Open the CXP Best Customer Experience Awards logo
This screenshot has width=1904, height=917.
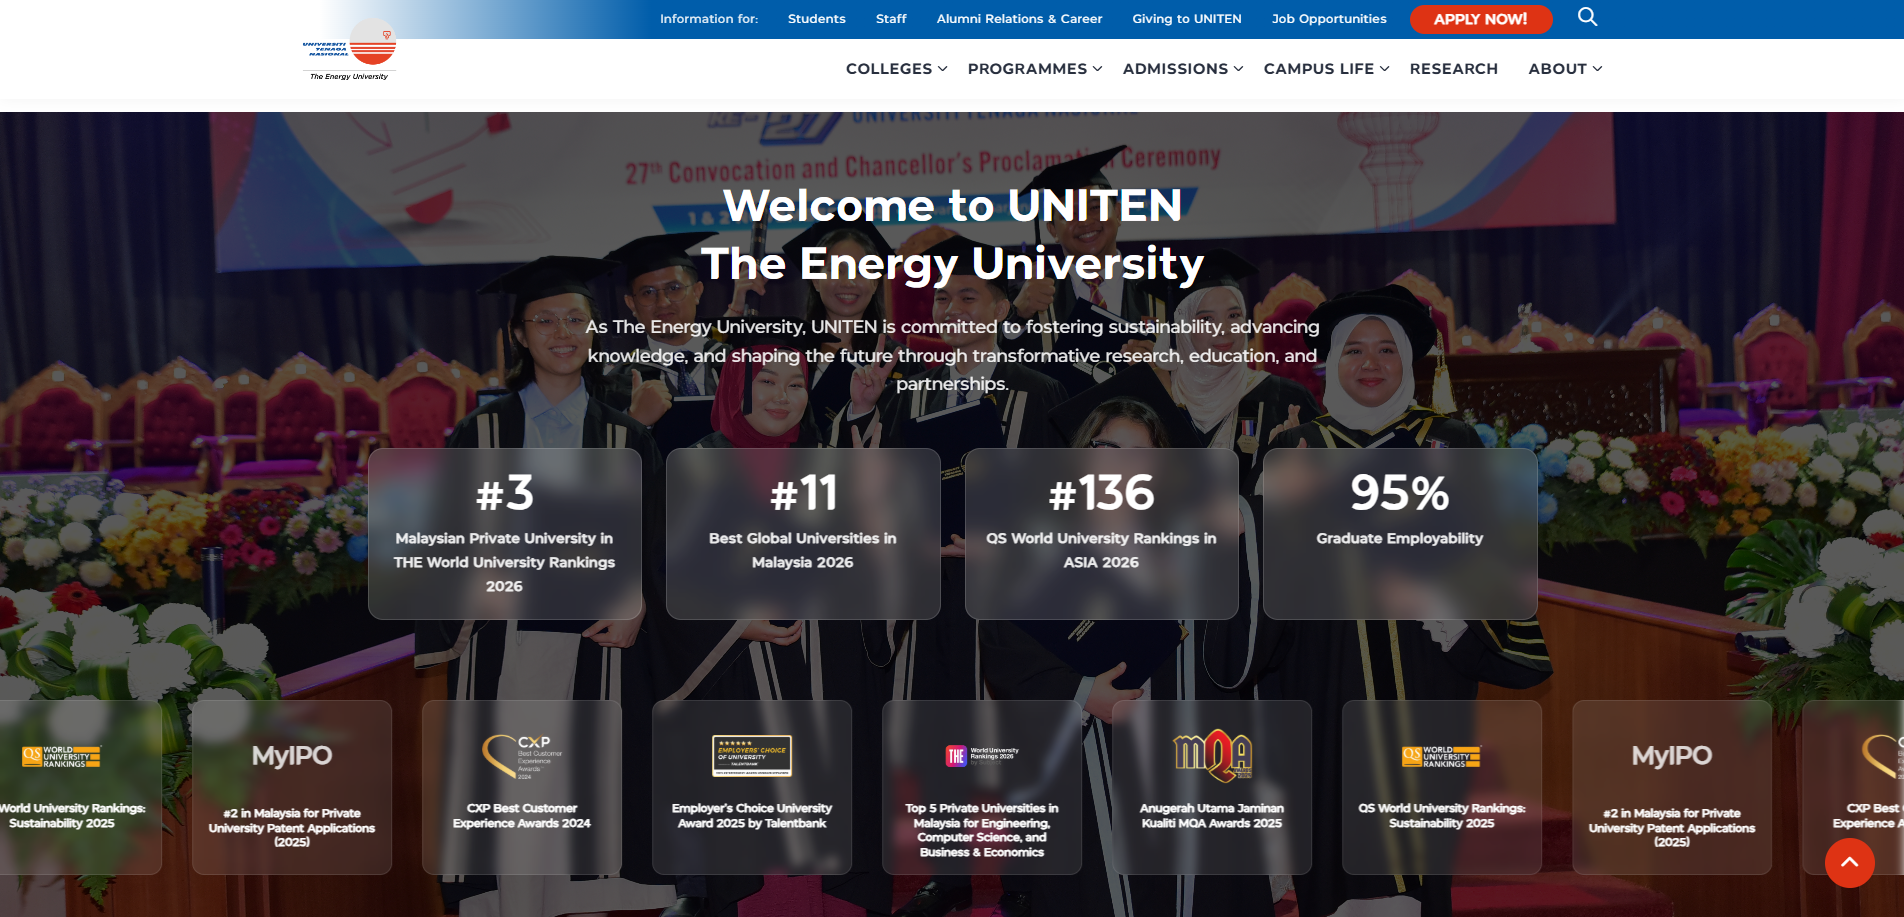point(521,757)
